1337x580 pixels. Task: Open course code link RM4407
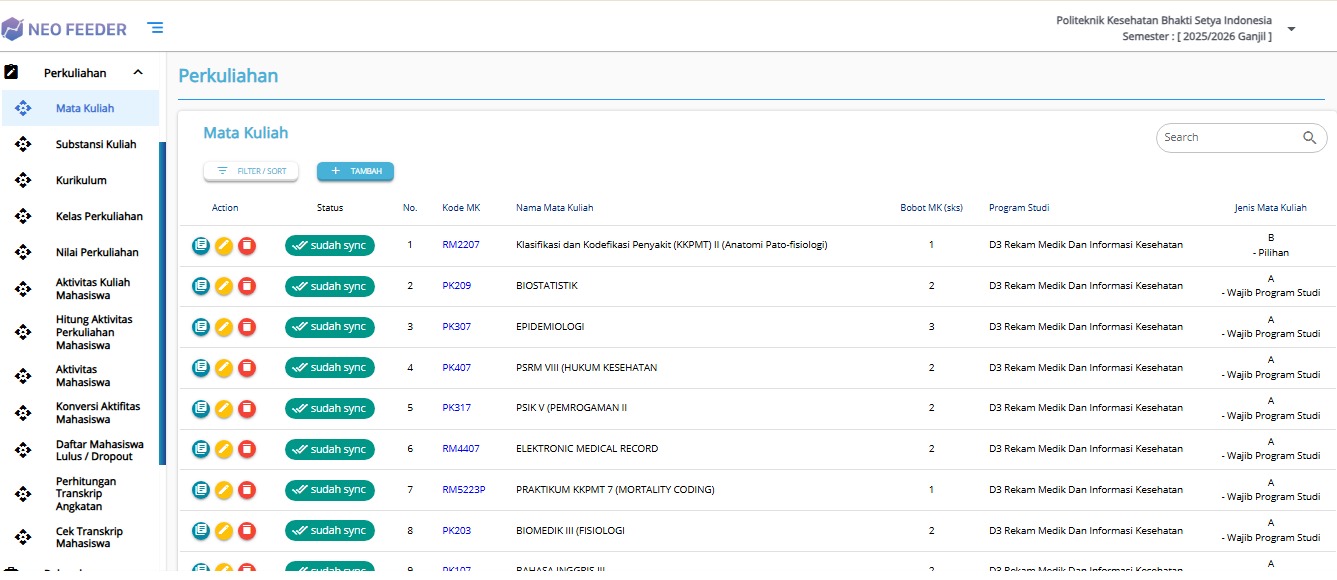[460, 449]
